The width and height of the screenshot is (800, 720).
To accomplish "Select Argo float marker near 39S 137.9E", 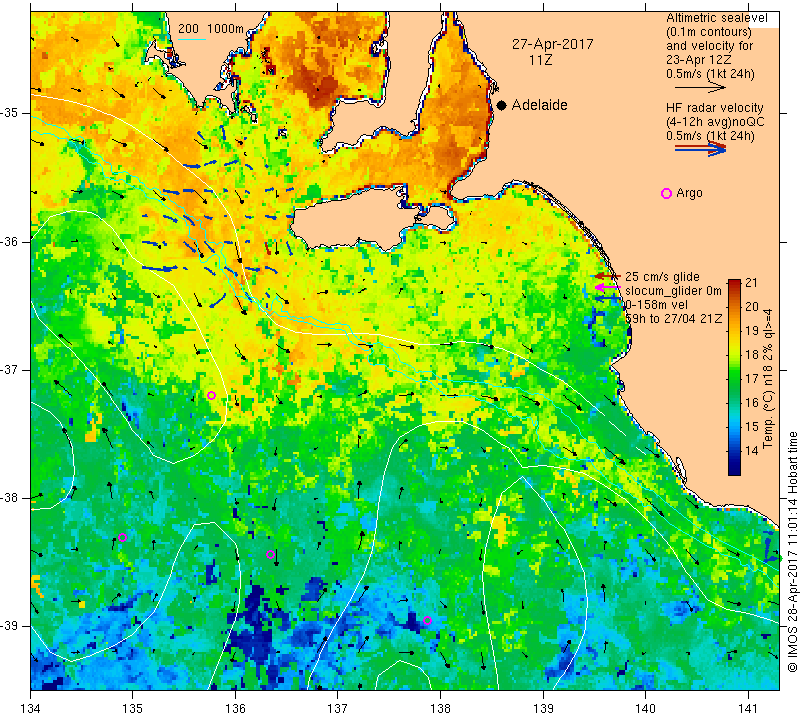I will (428, 620).
